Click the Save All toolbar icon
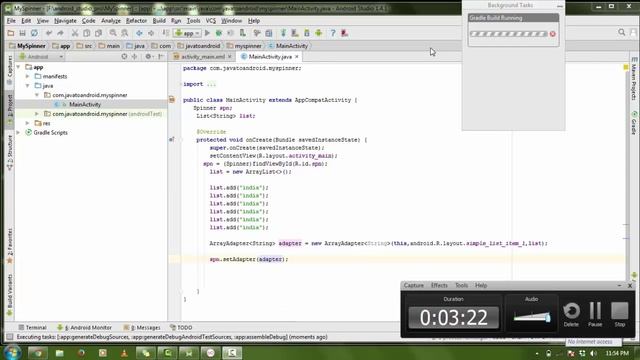640x360 pixels. (22, 33)
